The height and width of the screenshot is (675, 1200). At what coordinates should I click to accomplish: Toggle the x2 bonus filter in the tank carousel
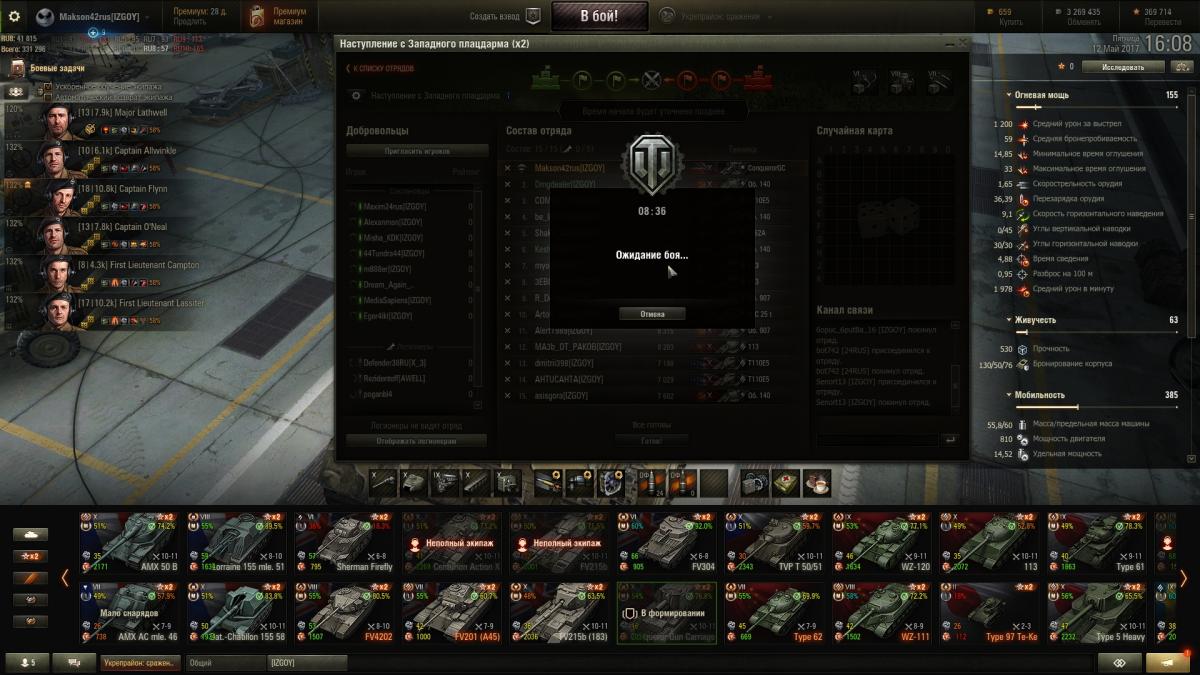[30, 556]
